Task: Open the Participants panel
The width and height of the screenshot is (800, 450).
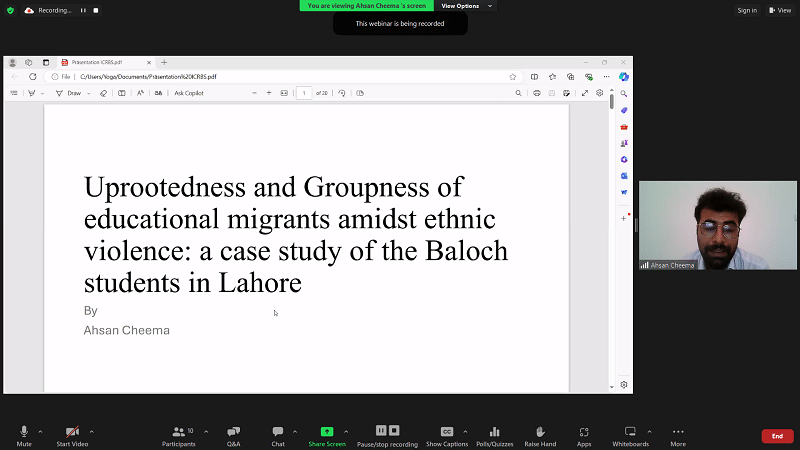Action: pos(179,432)
